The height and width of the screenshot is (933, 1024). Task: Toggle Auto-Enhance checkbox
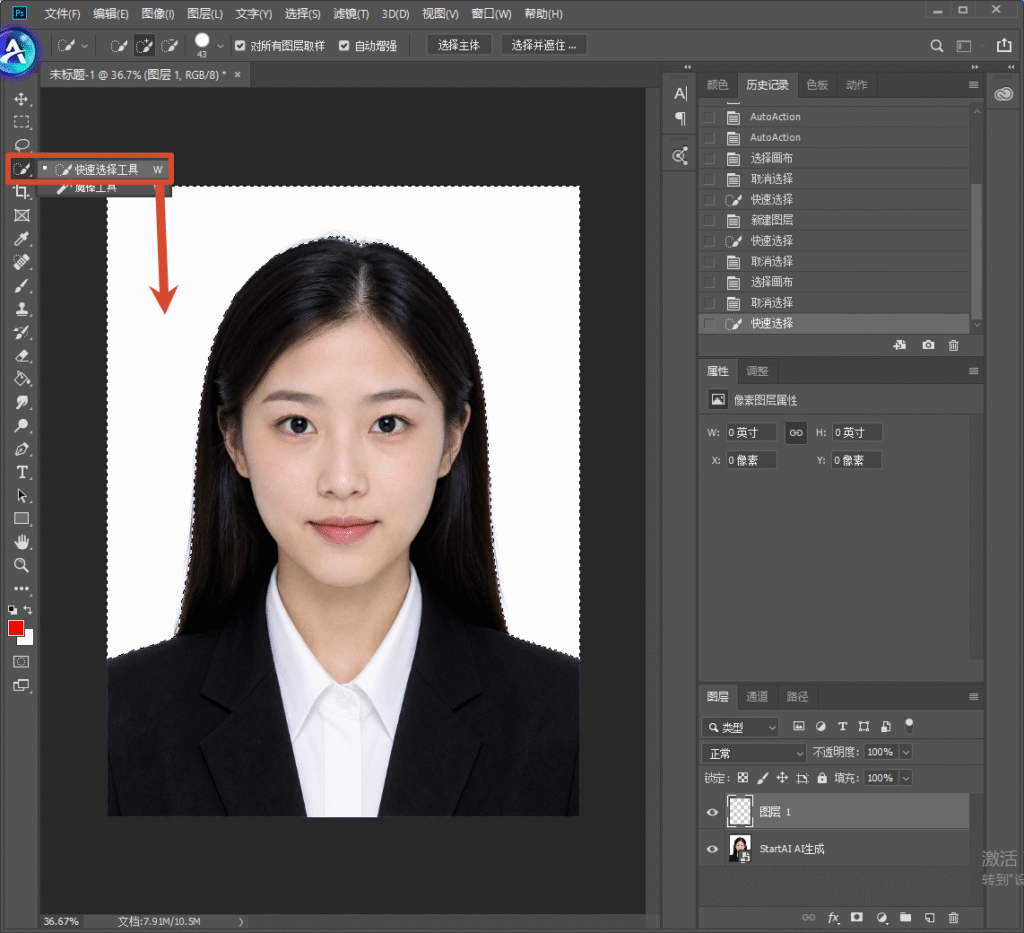(x=344, y=46)
